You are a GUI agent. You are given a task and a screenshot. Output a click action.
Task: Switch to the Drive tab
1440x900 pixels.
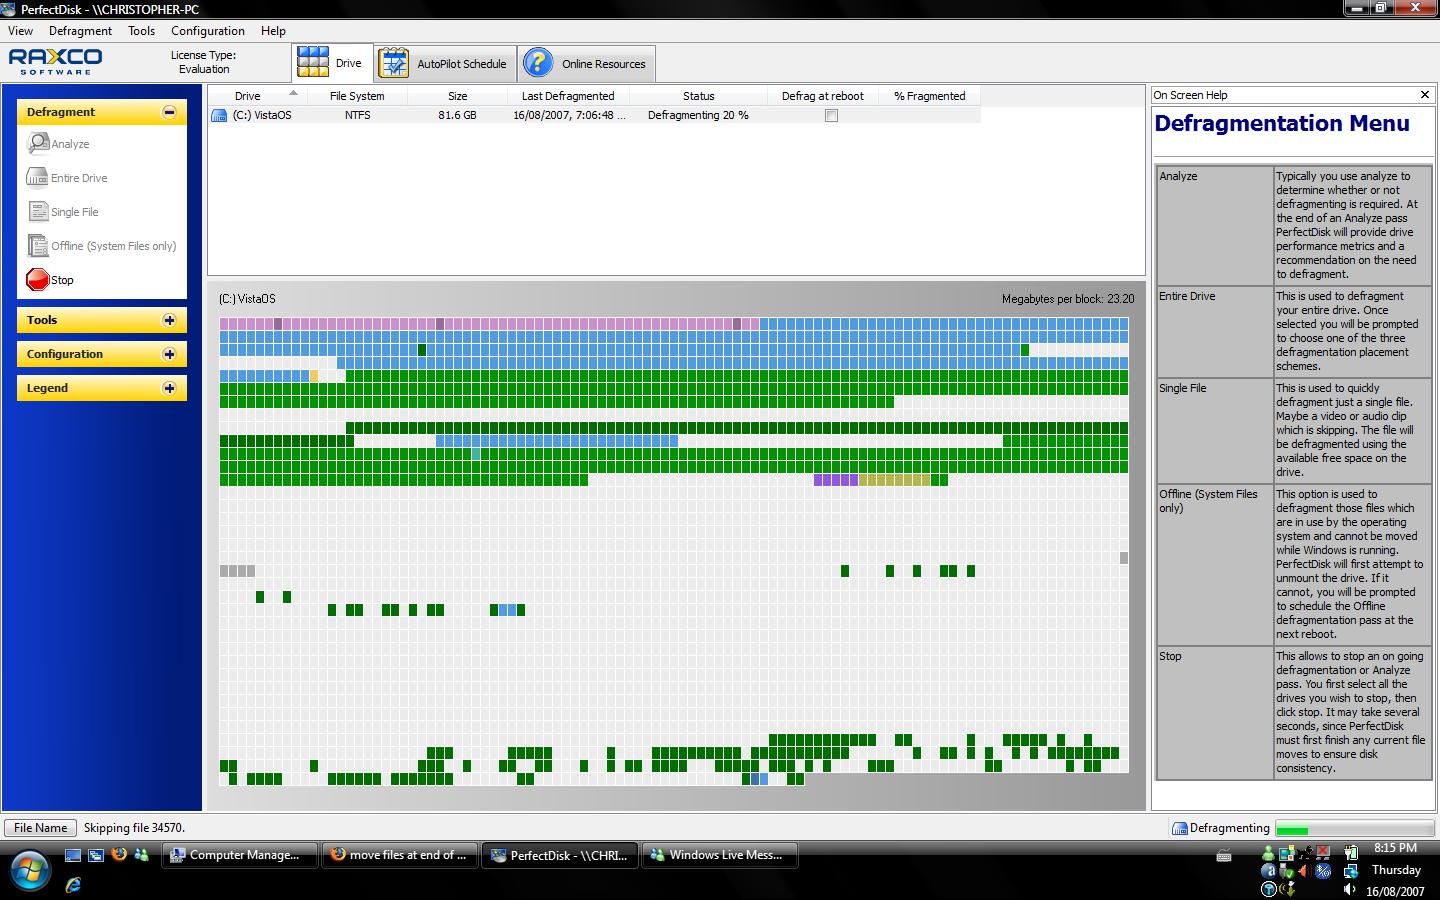tap(333, 63)
